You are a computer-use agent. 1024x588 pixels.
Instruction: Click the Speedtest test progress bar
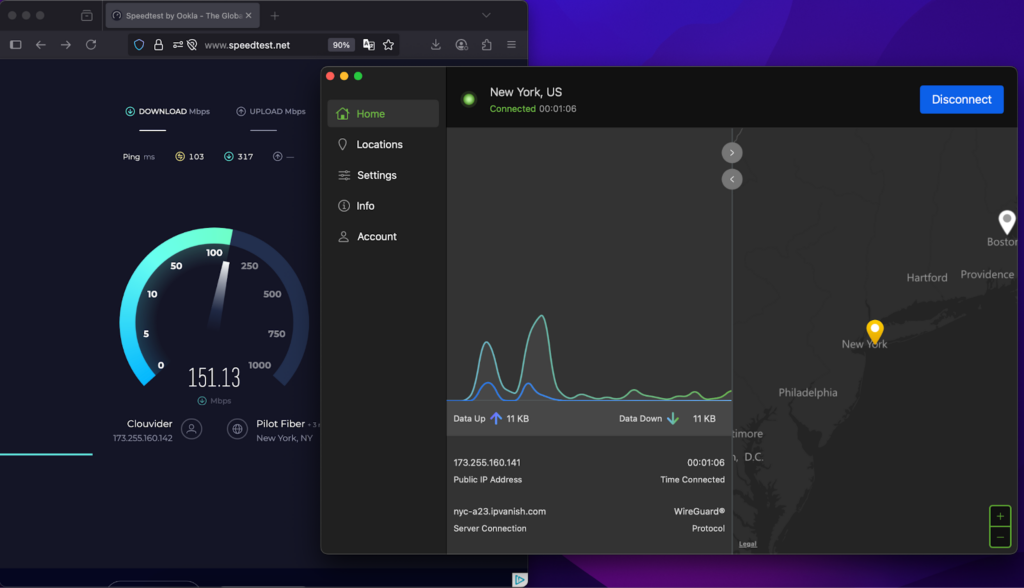(46, 454)
